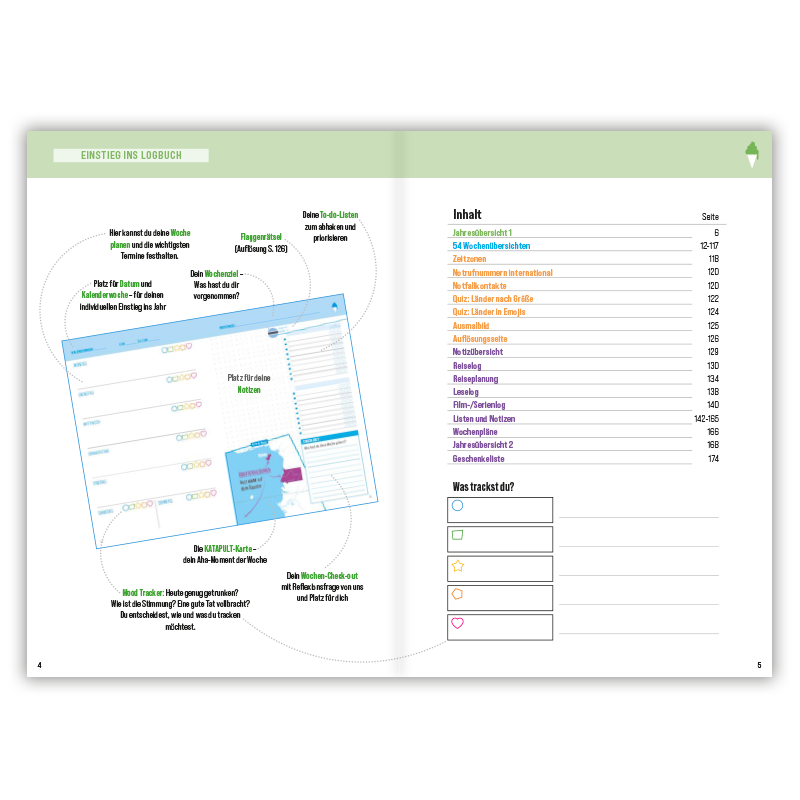The height and width of the screenshot is (800, 800).
Task: Click the line beside the heart tracker box
Action: tap(638, 632)
